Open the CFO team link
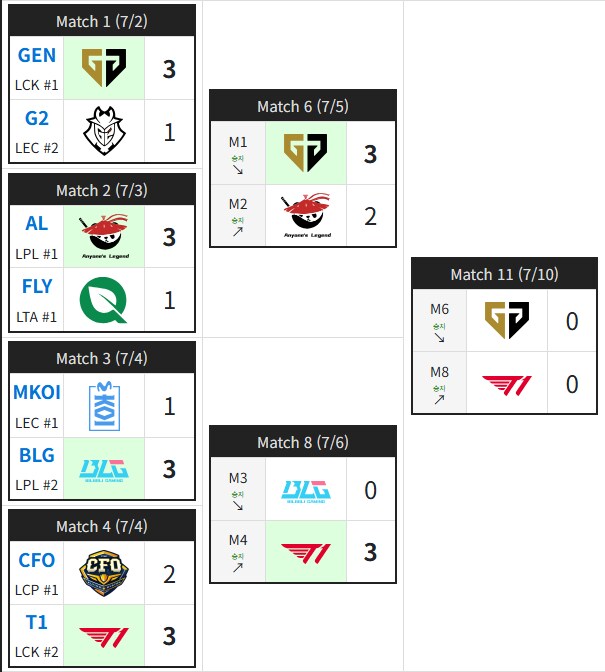 click(x=37, y=560)
